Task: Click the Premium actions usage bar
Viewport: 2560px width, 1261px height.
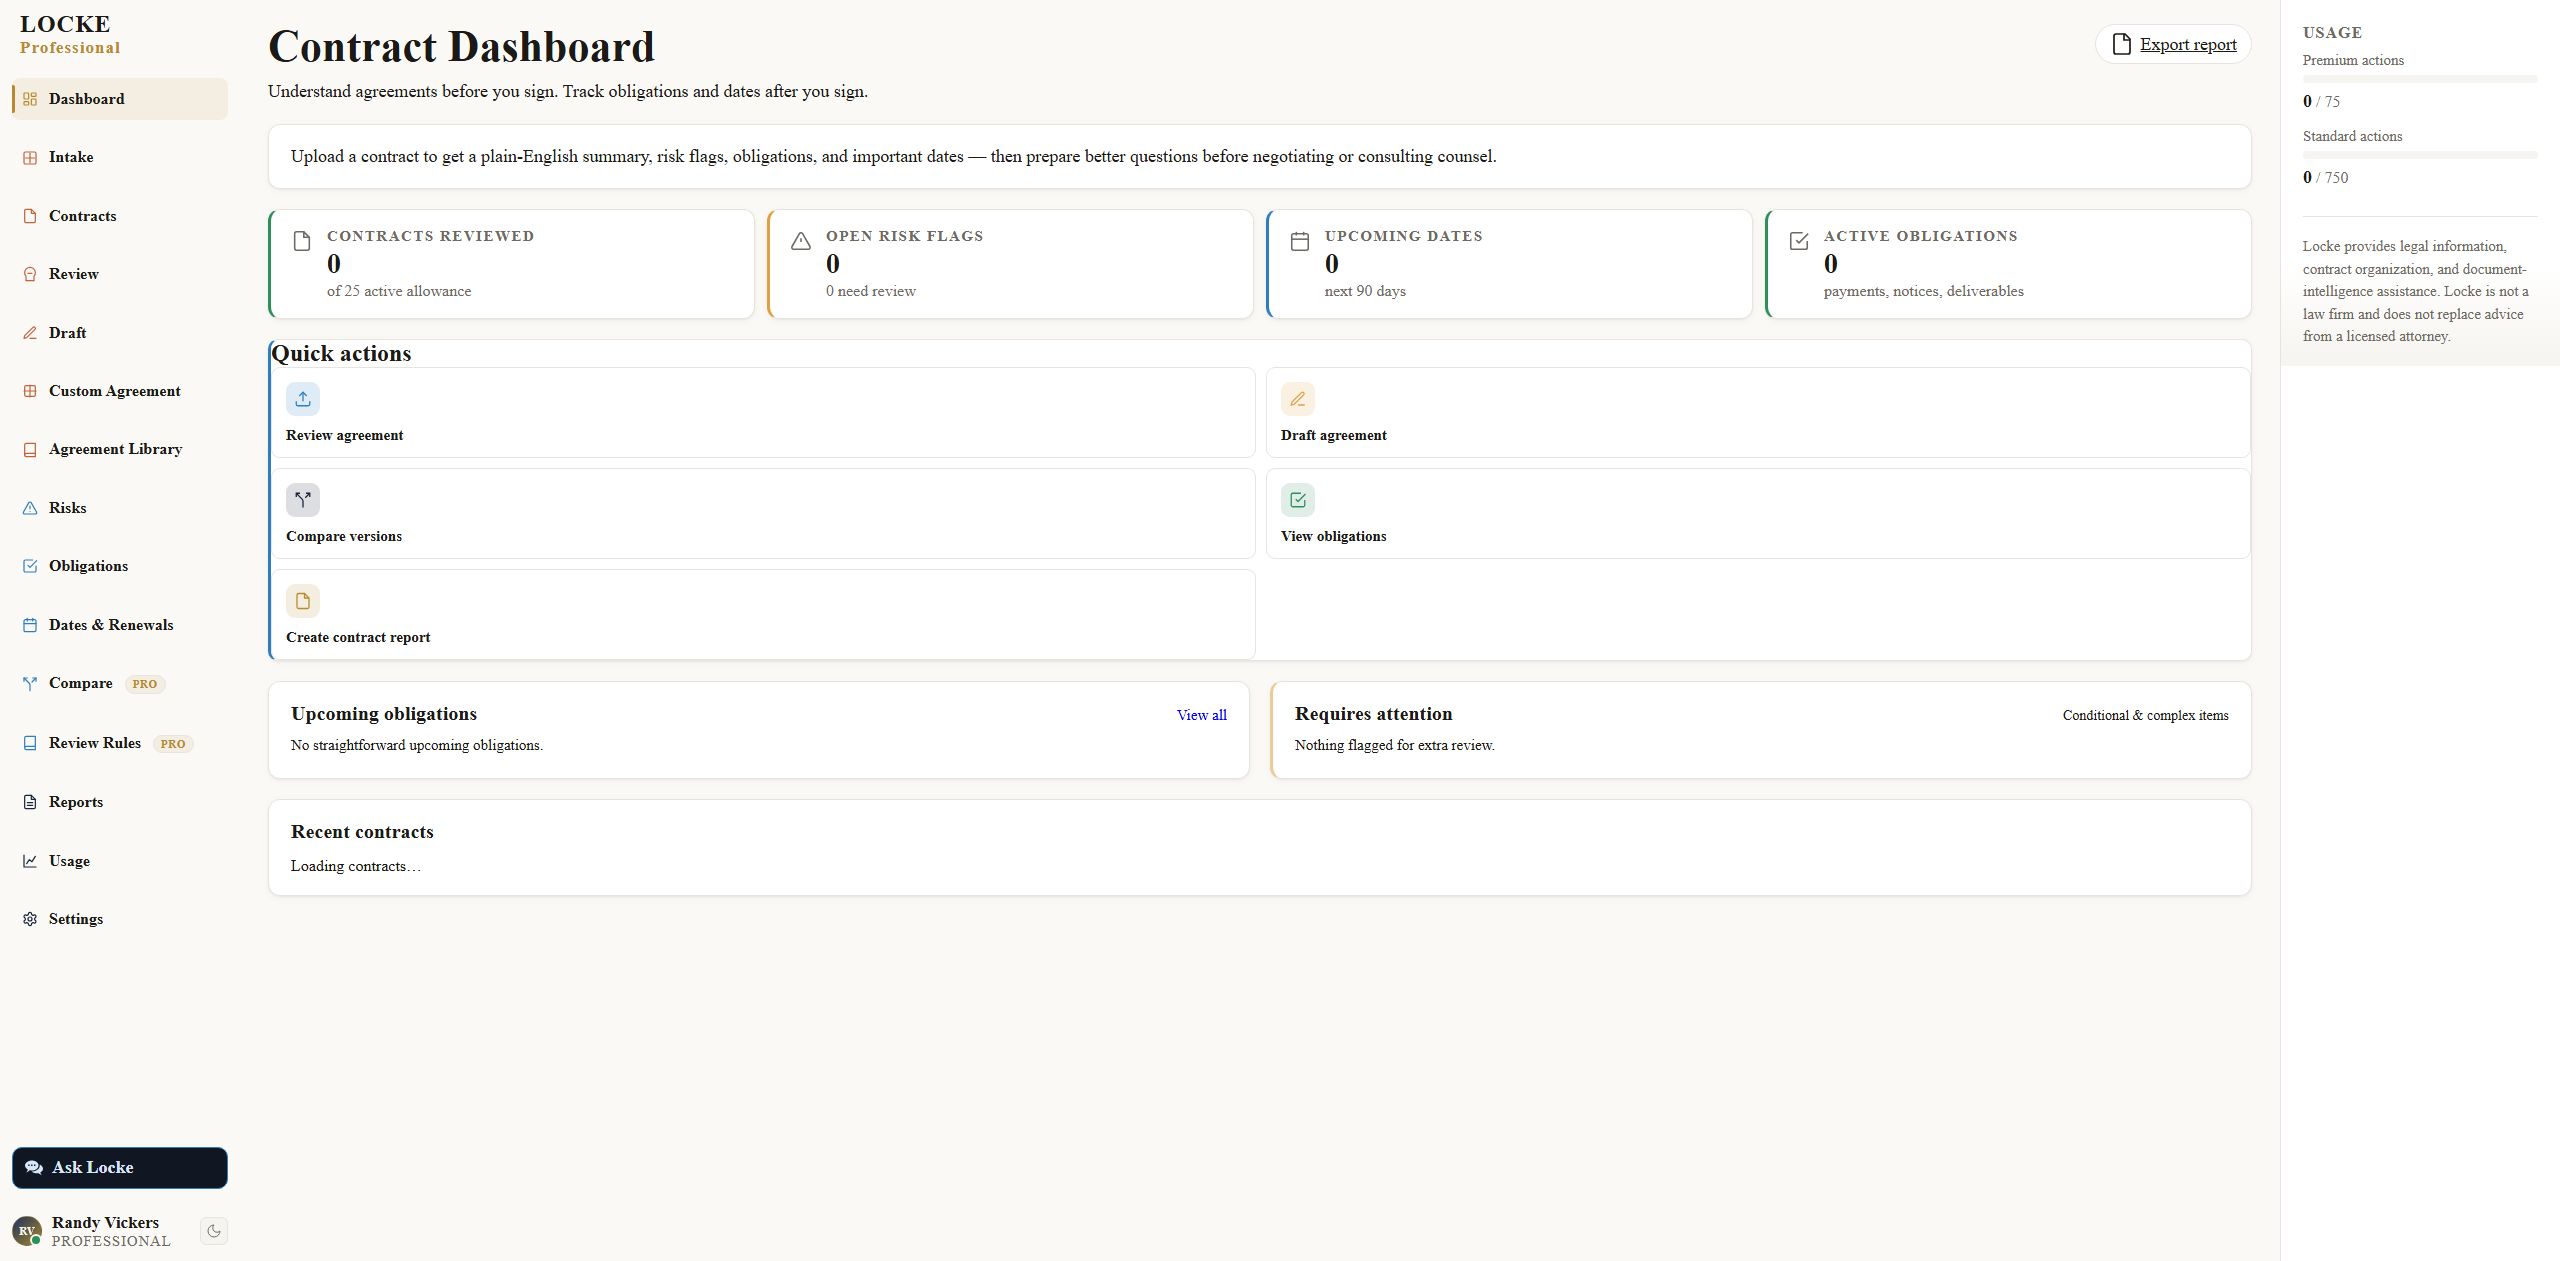Action: [2420, 79]
